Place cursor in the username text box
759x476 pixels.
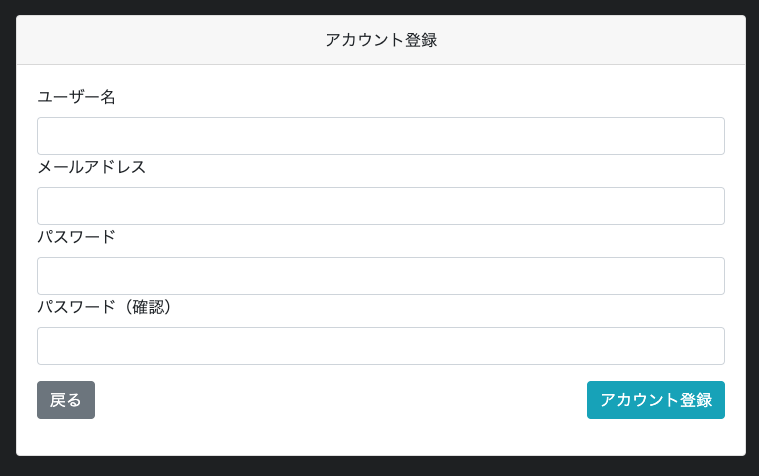point(380,136)
